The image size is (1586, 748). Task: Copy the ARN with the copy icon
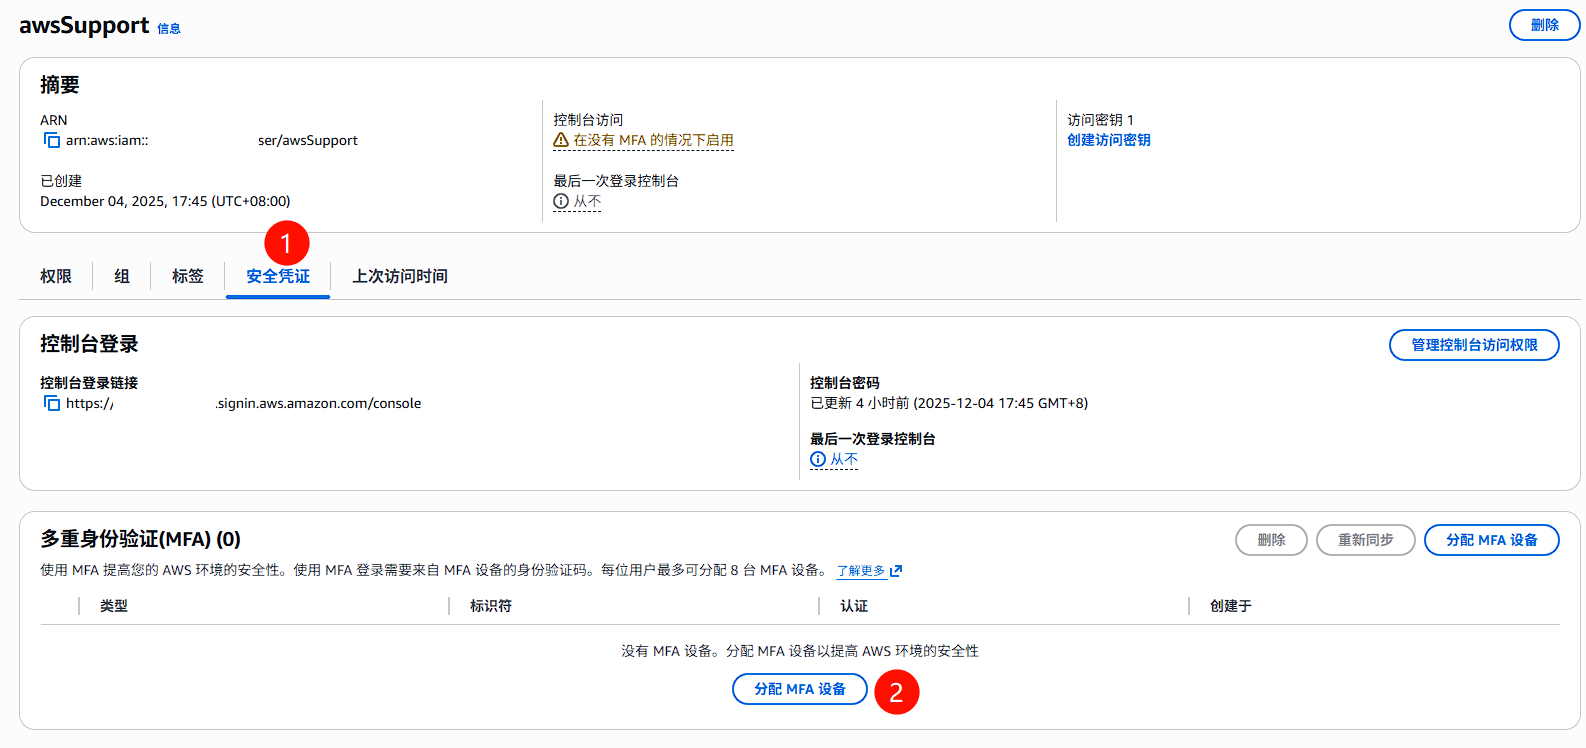[x=51, y=140]
